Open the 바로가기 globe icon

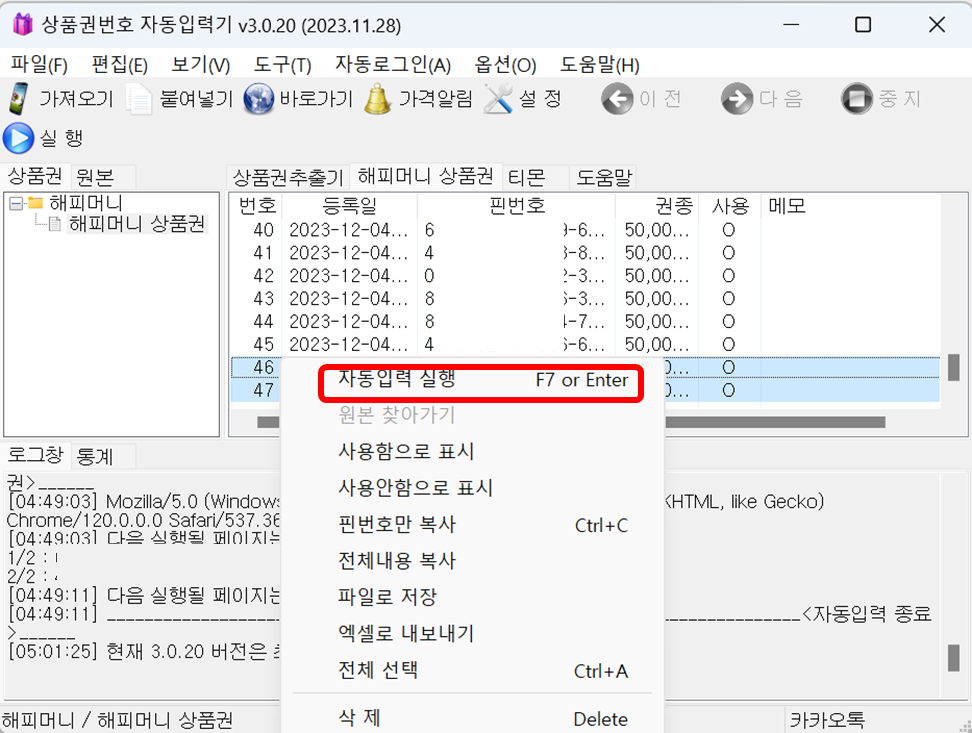[x=258, y=99]
